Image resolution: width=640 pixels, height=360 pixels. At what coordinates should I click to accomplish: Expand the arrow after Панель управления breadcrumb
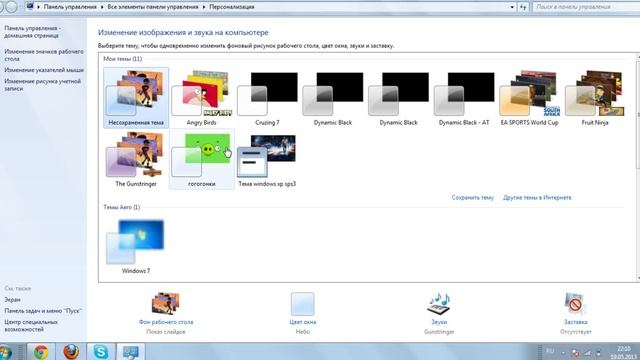point(102,7)
